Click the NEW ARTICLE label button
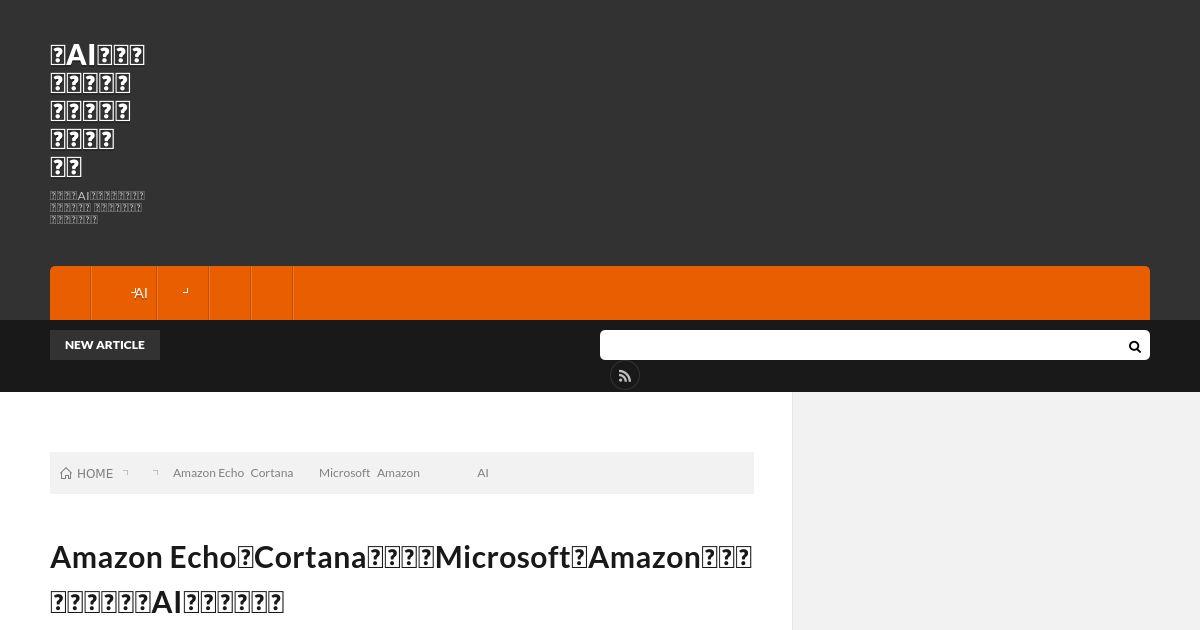The width and height of the screenshot is (1200, 630). (x=105, y=345)
